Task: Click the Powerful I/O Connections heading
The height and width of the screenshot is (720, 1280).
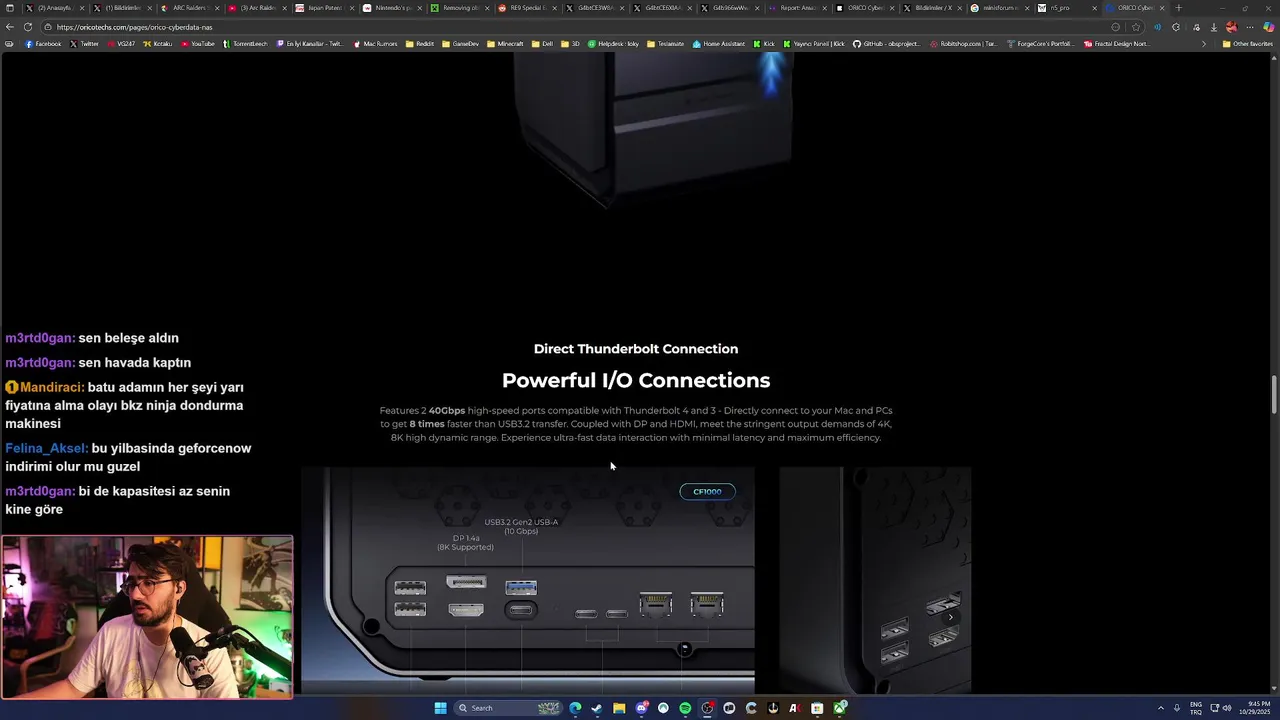Action: [636, 380]
